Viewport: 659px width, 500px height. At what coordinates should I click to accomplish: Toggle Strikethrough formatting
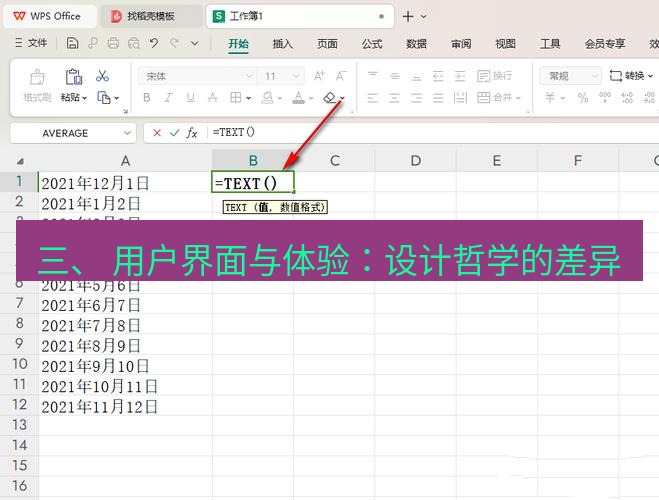(x=213, y=97)
